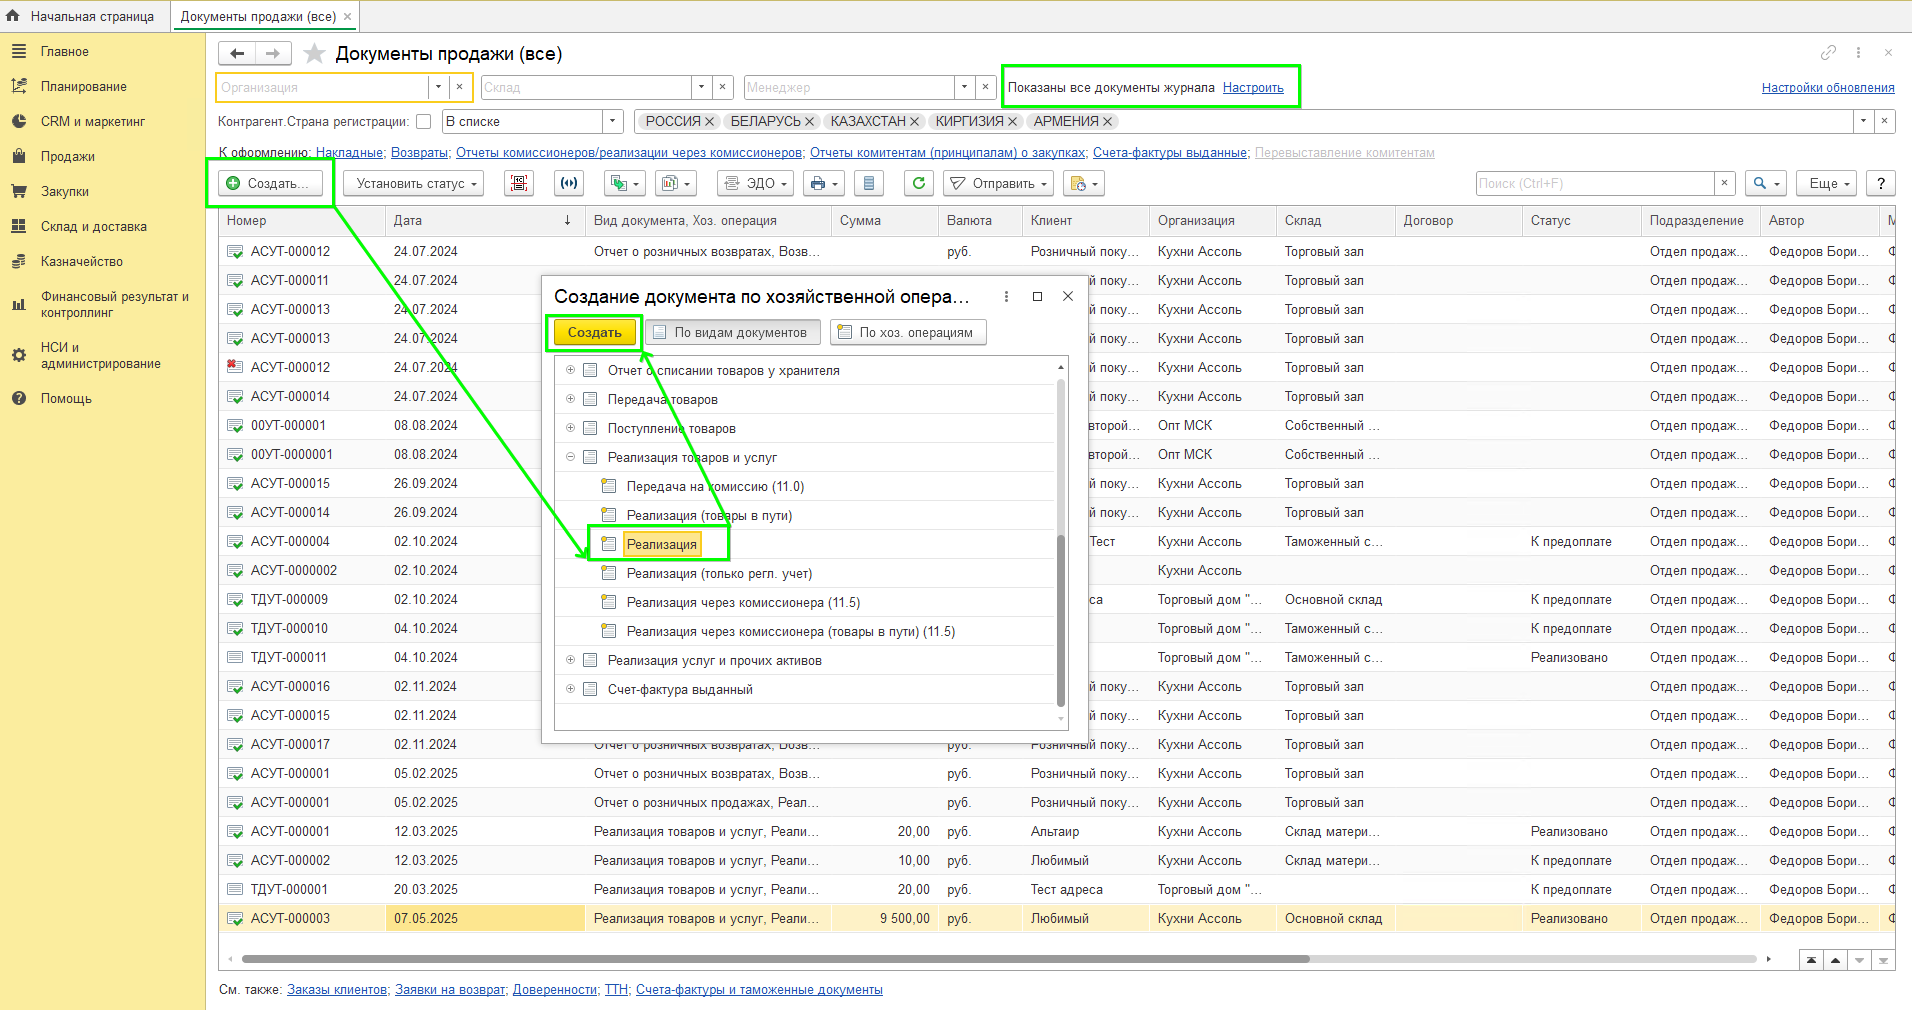Image resolution: width=1912 pixels, height=1010 pixels.
Task: Click the Закупки shopping cart icon
Action: 19,191
